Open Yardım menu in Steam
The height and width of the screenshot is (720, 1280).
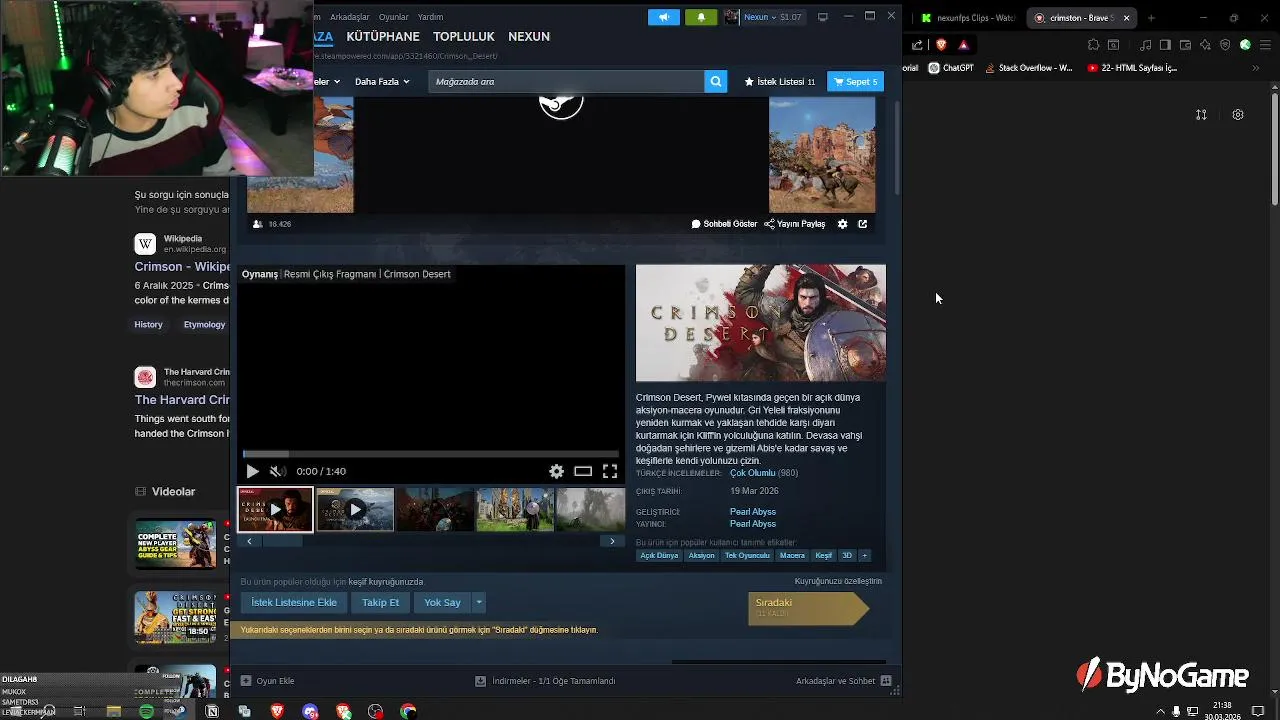(431, 17)
